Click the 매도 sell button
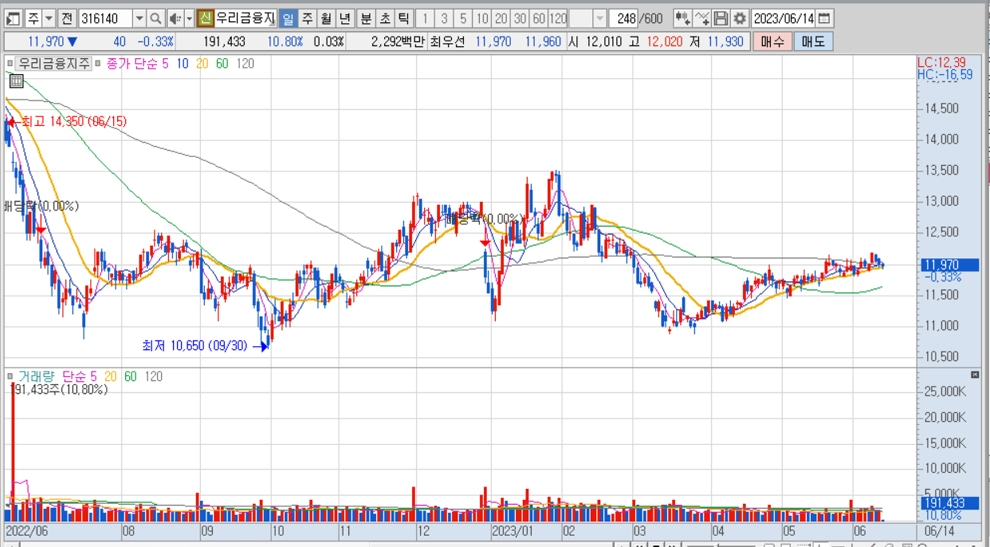Screen dimensions: 990x547 pos(814,41)
